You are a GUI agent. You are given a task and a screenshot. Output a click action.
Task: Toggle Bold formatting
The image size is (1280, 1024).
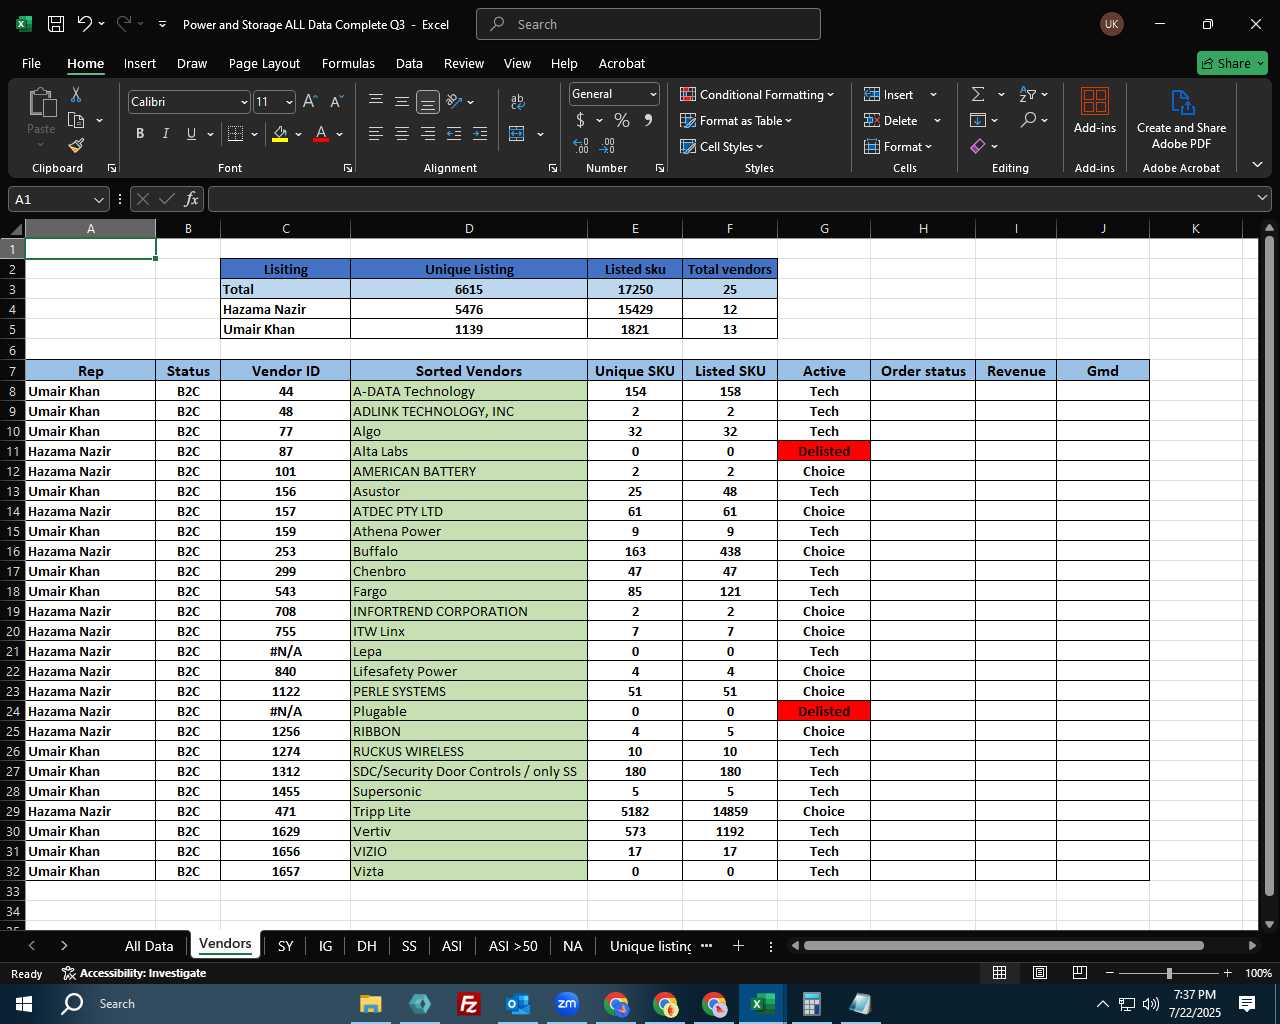click(x=140, y=134)
